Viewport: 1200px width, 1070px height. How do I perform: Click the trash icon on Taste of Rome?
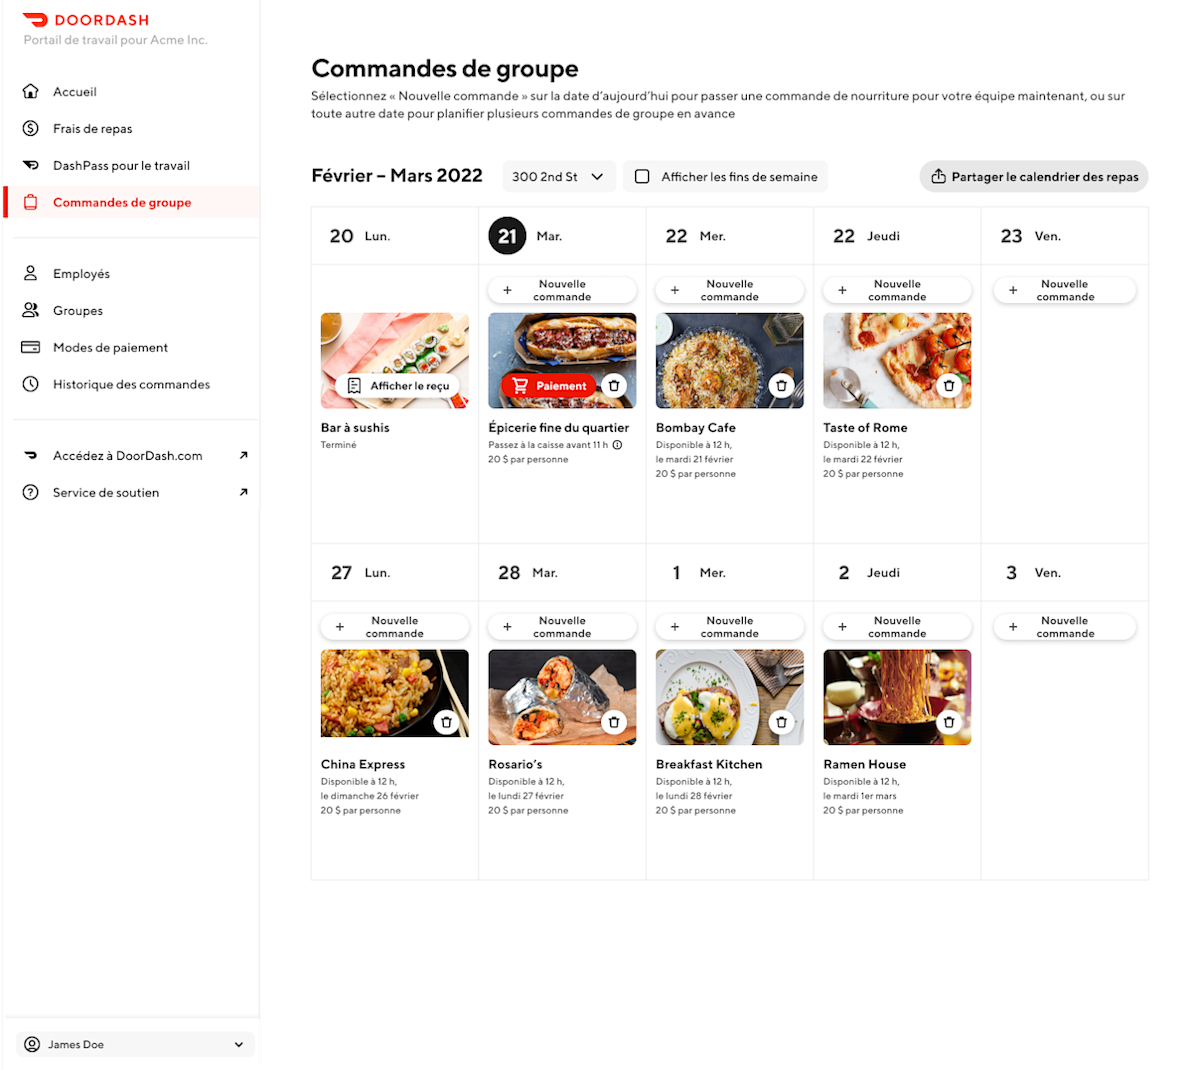point(949,386)
